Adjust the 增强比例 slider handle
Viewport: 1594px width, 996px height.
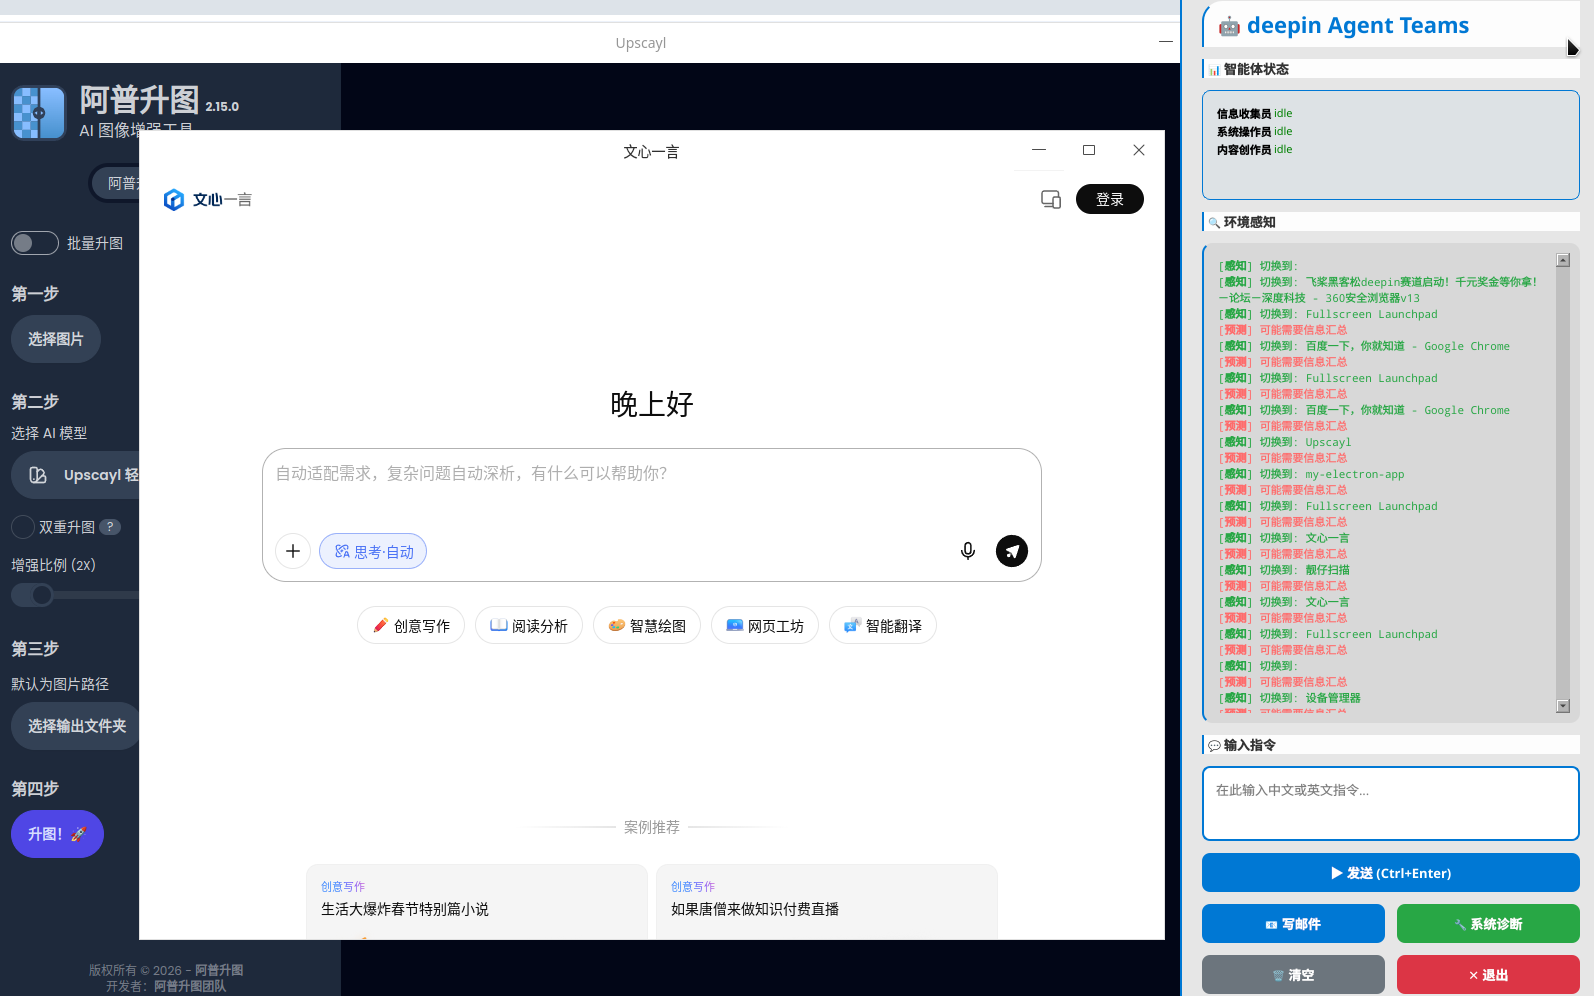point(41,595)
